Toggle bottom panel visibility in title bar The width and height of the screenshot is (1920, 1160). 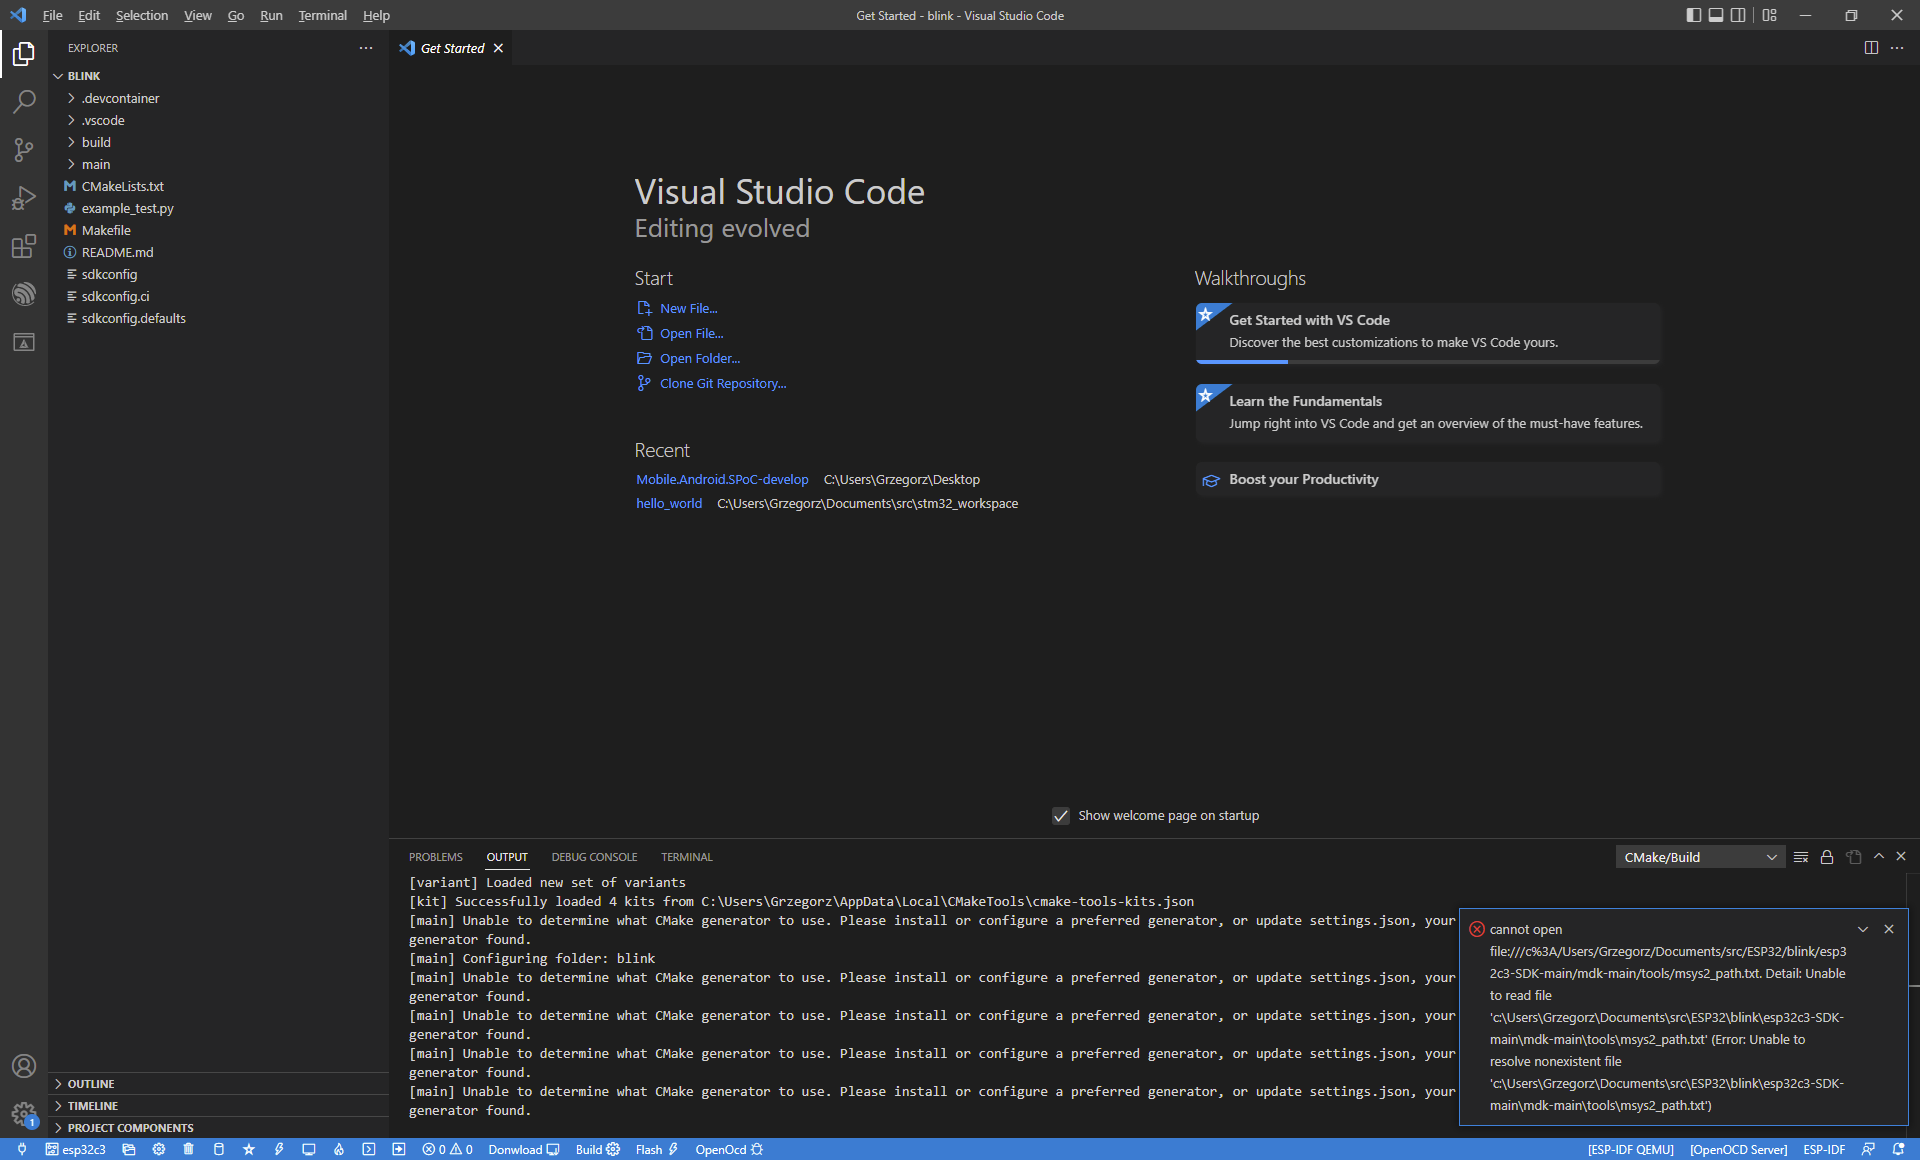[1716, 15]
